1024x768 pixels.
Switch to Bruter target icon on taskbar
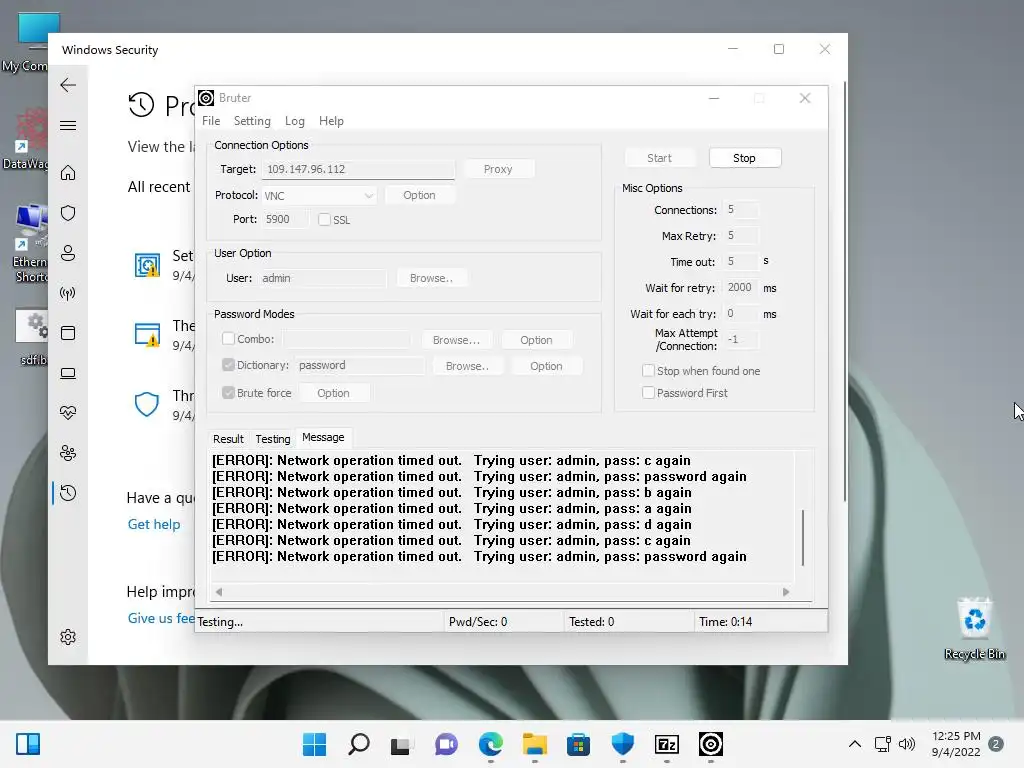click(x=711, y=744)
